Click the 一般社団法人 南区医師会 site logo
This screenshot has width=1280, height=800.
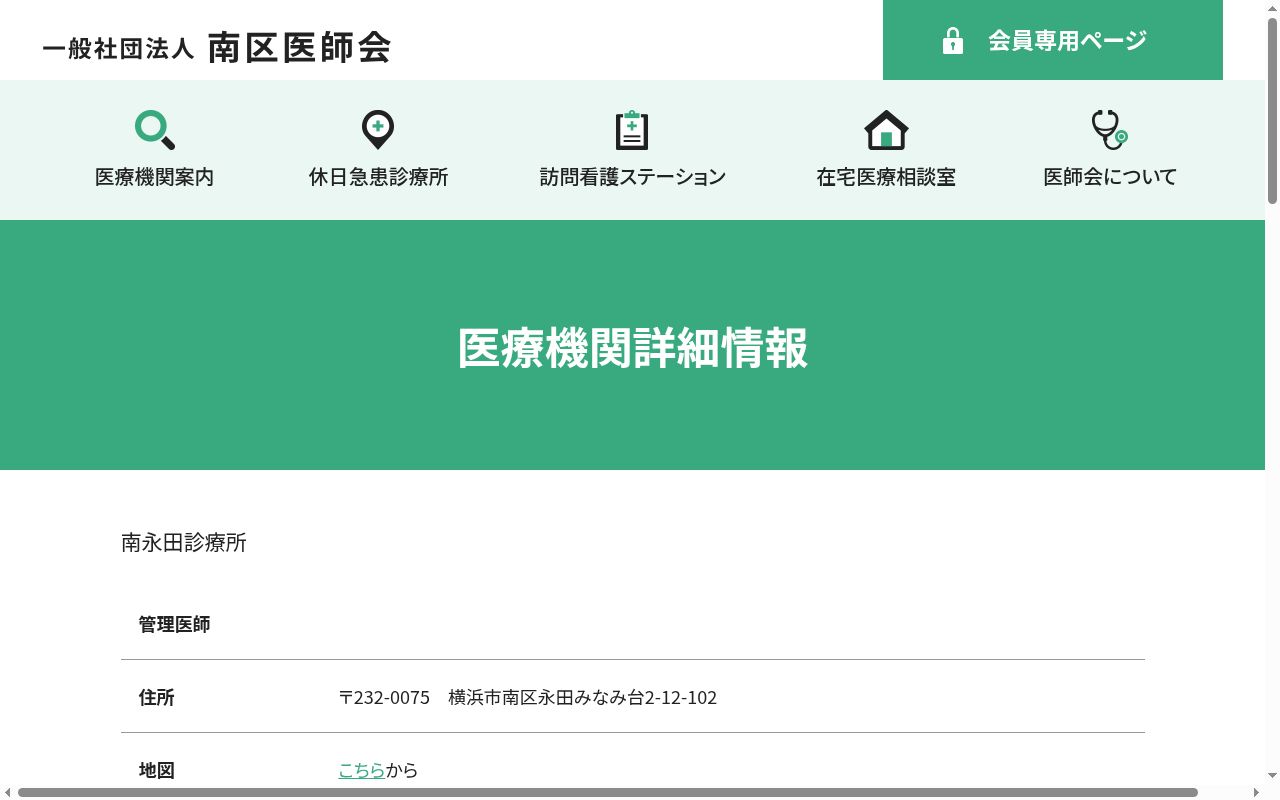(x=216, y=47)
